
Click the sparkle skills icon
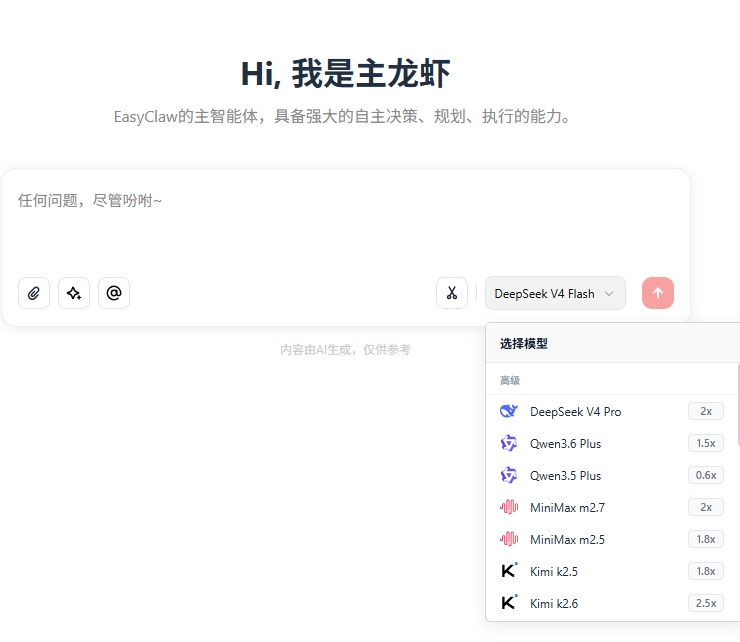(74, 293)
